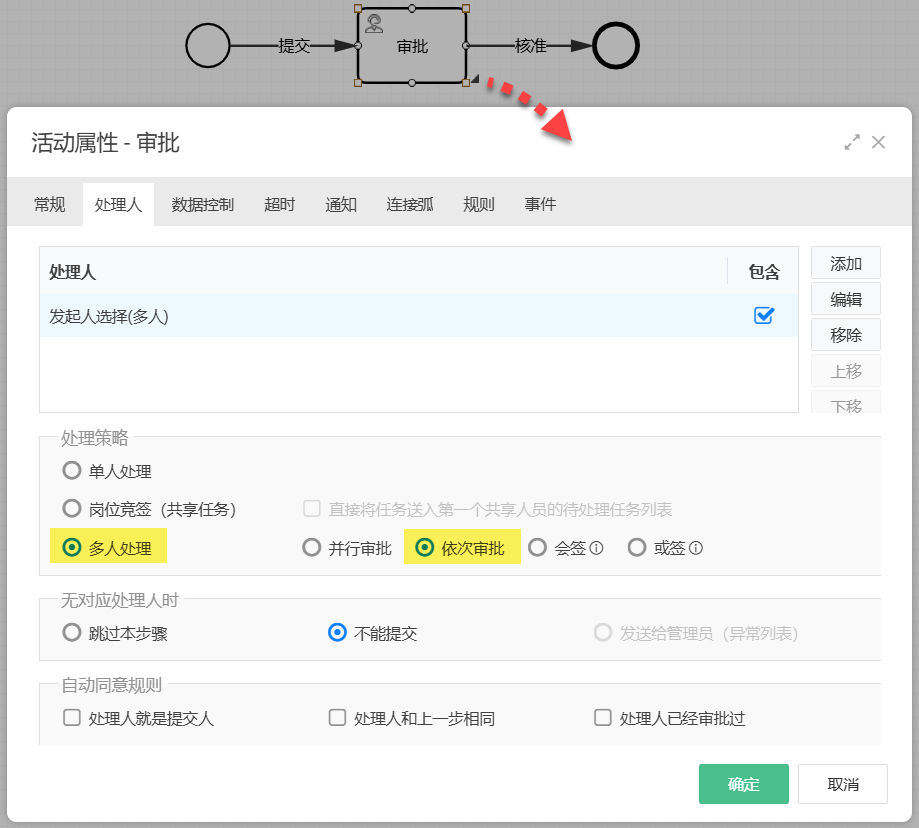Select the end event circle on the canvas
The height and width of the screenshot is (828, 919).
pyautogui.click(x=616, y=45)
